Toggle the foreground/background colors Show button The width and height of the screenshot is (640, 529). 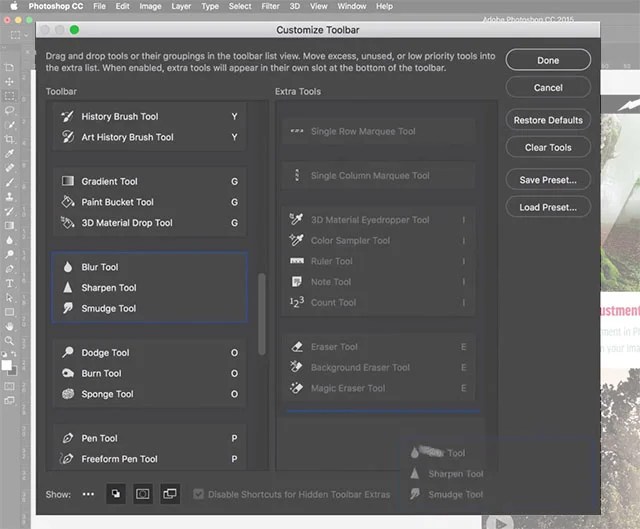[116, 494]
